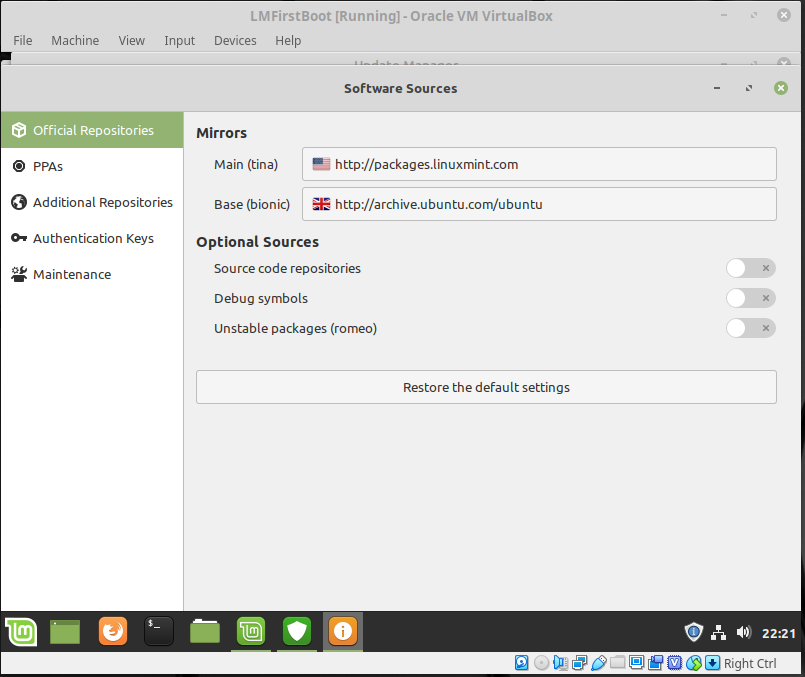Image resolution: width=805 pixels, height=677 pixels.
Task: Switch to Additional Repositories
Action: click(x=92, y=202)
